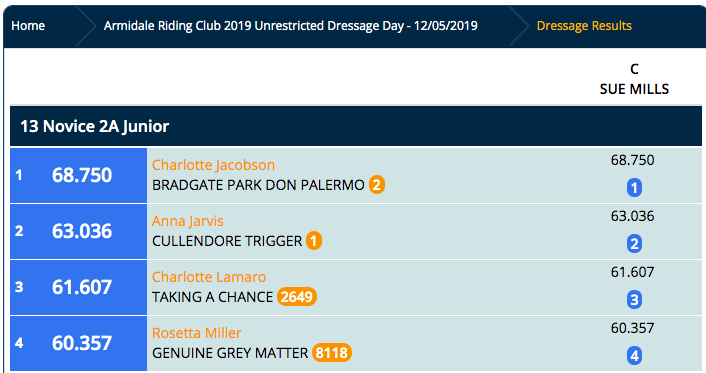Open Armidale Riding Club 2019 event breadcrumb
Image resolution: width=706 pixels, height=373 pixels.
pos(290,26)
